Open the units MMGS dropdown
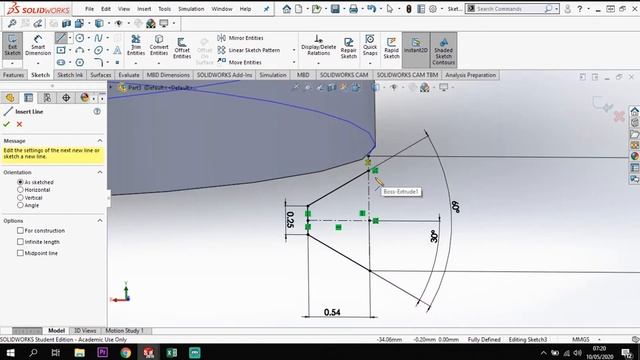 [599, 339]
